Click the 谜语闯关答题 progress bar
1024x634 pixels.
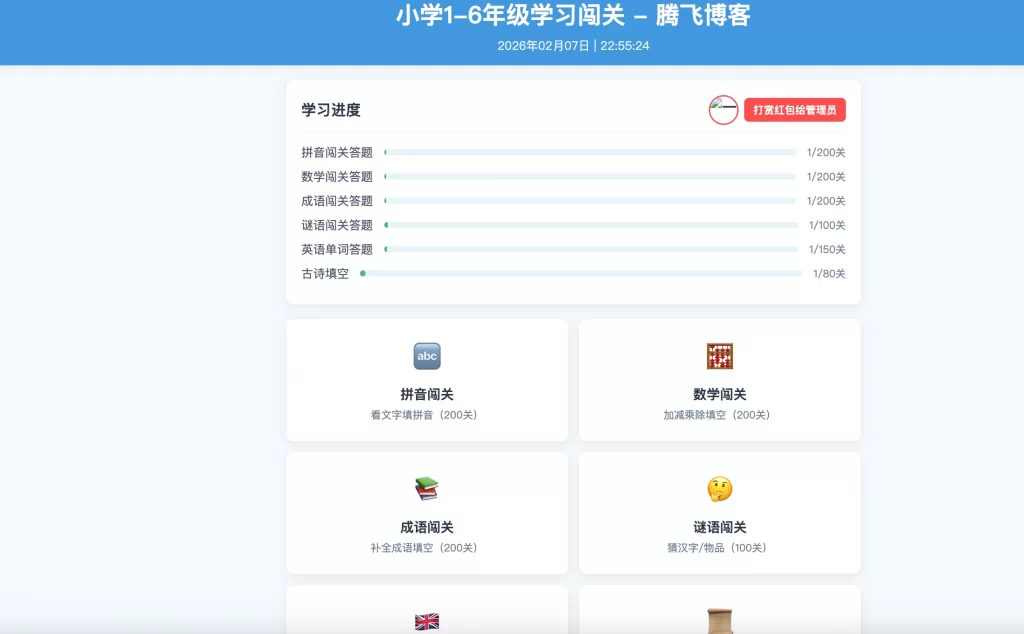coord(591,225)
